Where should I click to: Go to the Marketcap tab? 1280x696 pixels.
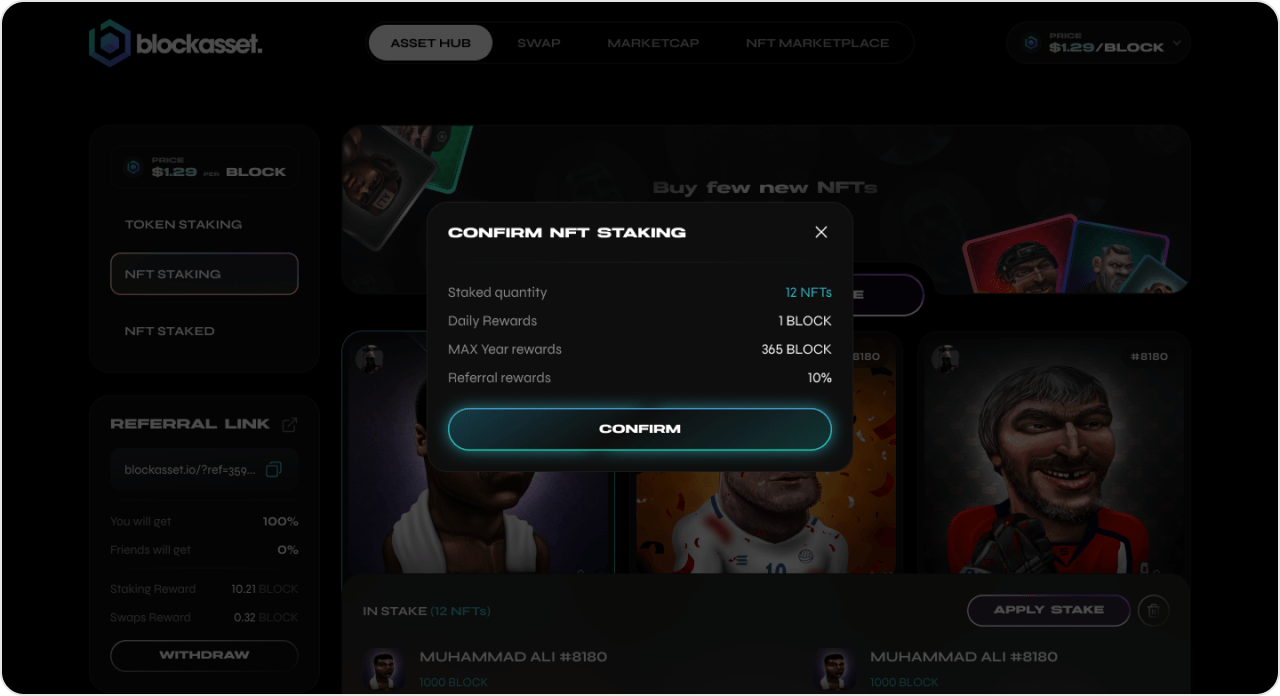[653, 43]
